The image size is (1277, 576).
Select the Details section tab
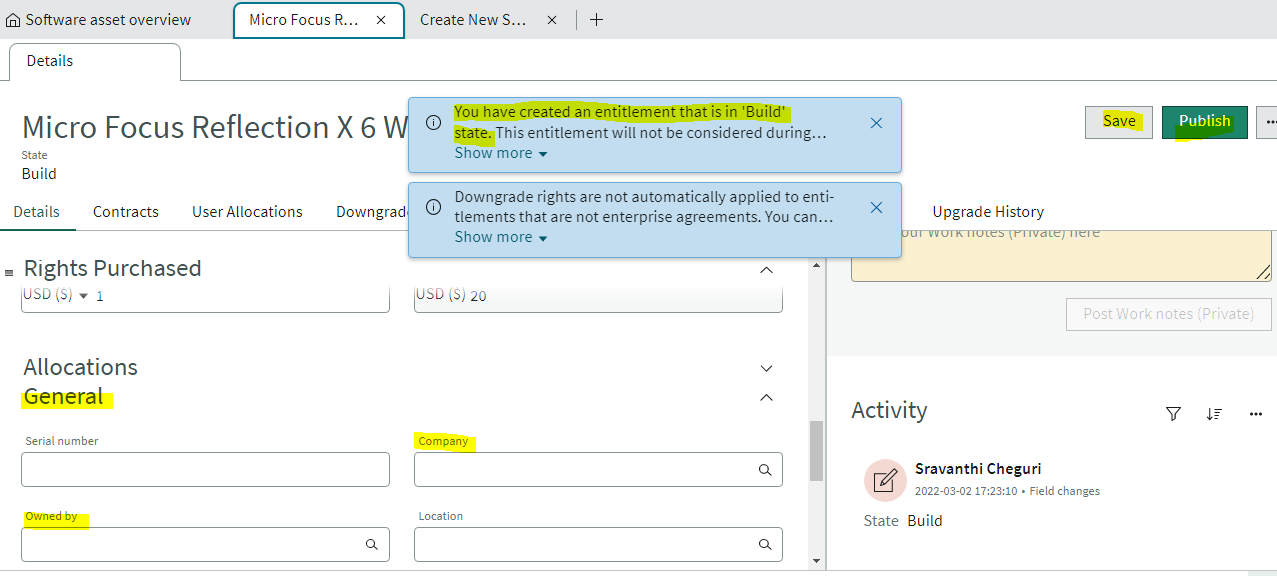coord(37,212)
